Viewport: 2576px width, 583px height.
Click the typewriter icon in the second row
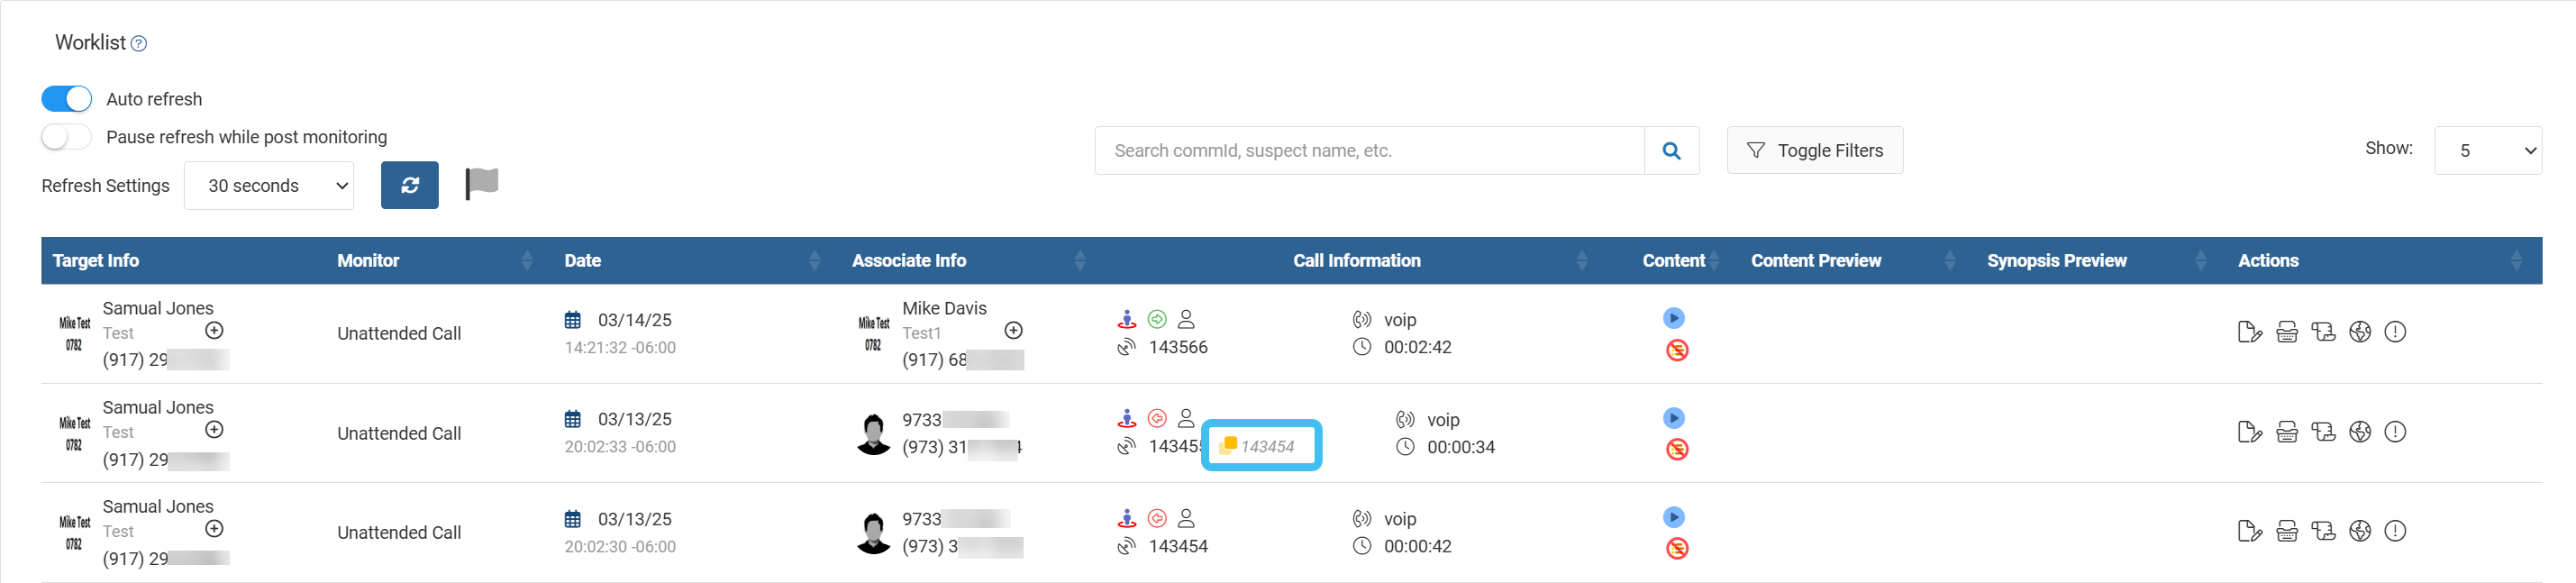pyautogui.click(x=2286, y=432)
